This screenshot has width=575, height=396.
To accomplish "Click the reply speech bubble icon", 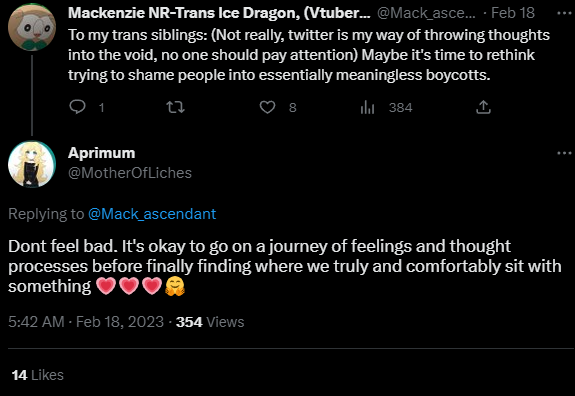I will tap(77, 107).
